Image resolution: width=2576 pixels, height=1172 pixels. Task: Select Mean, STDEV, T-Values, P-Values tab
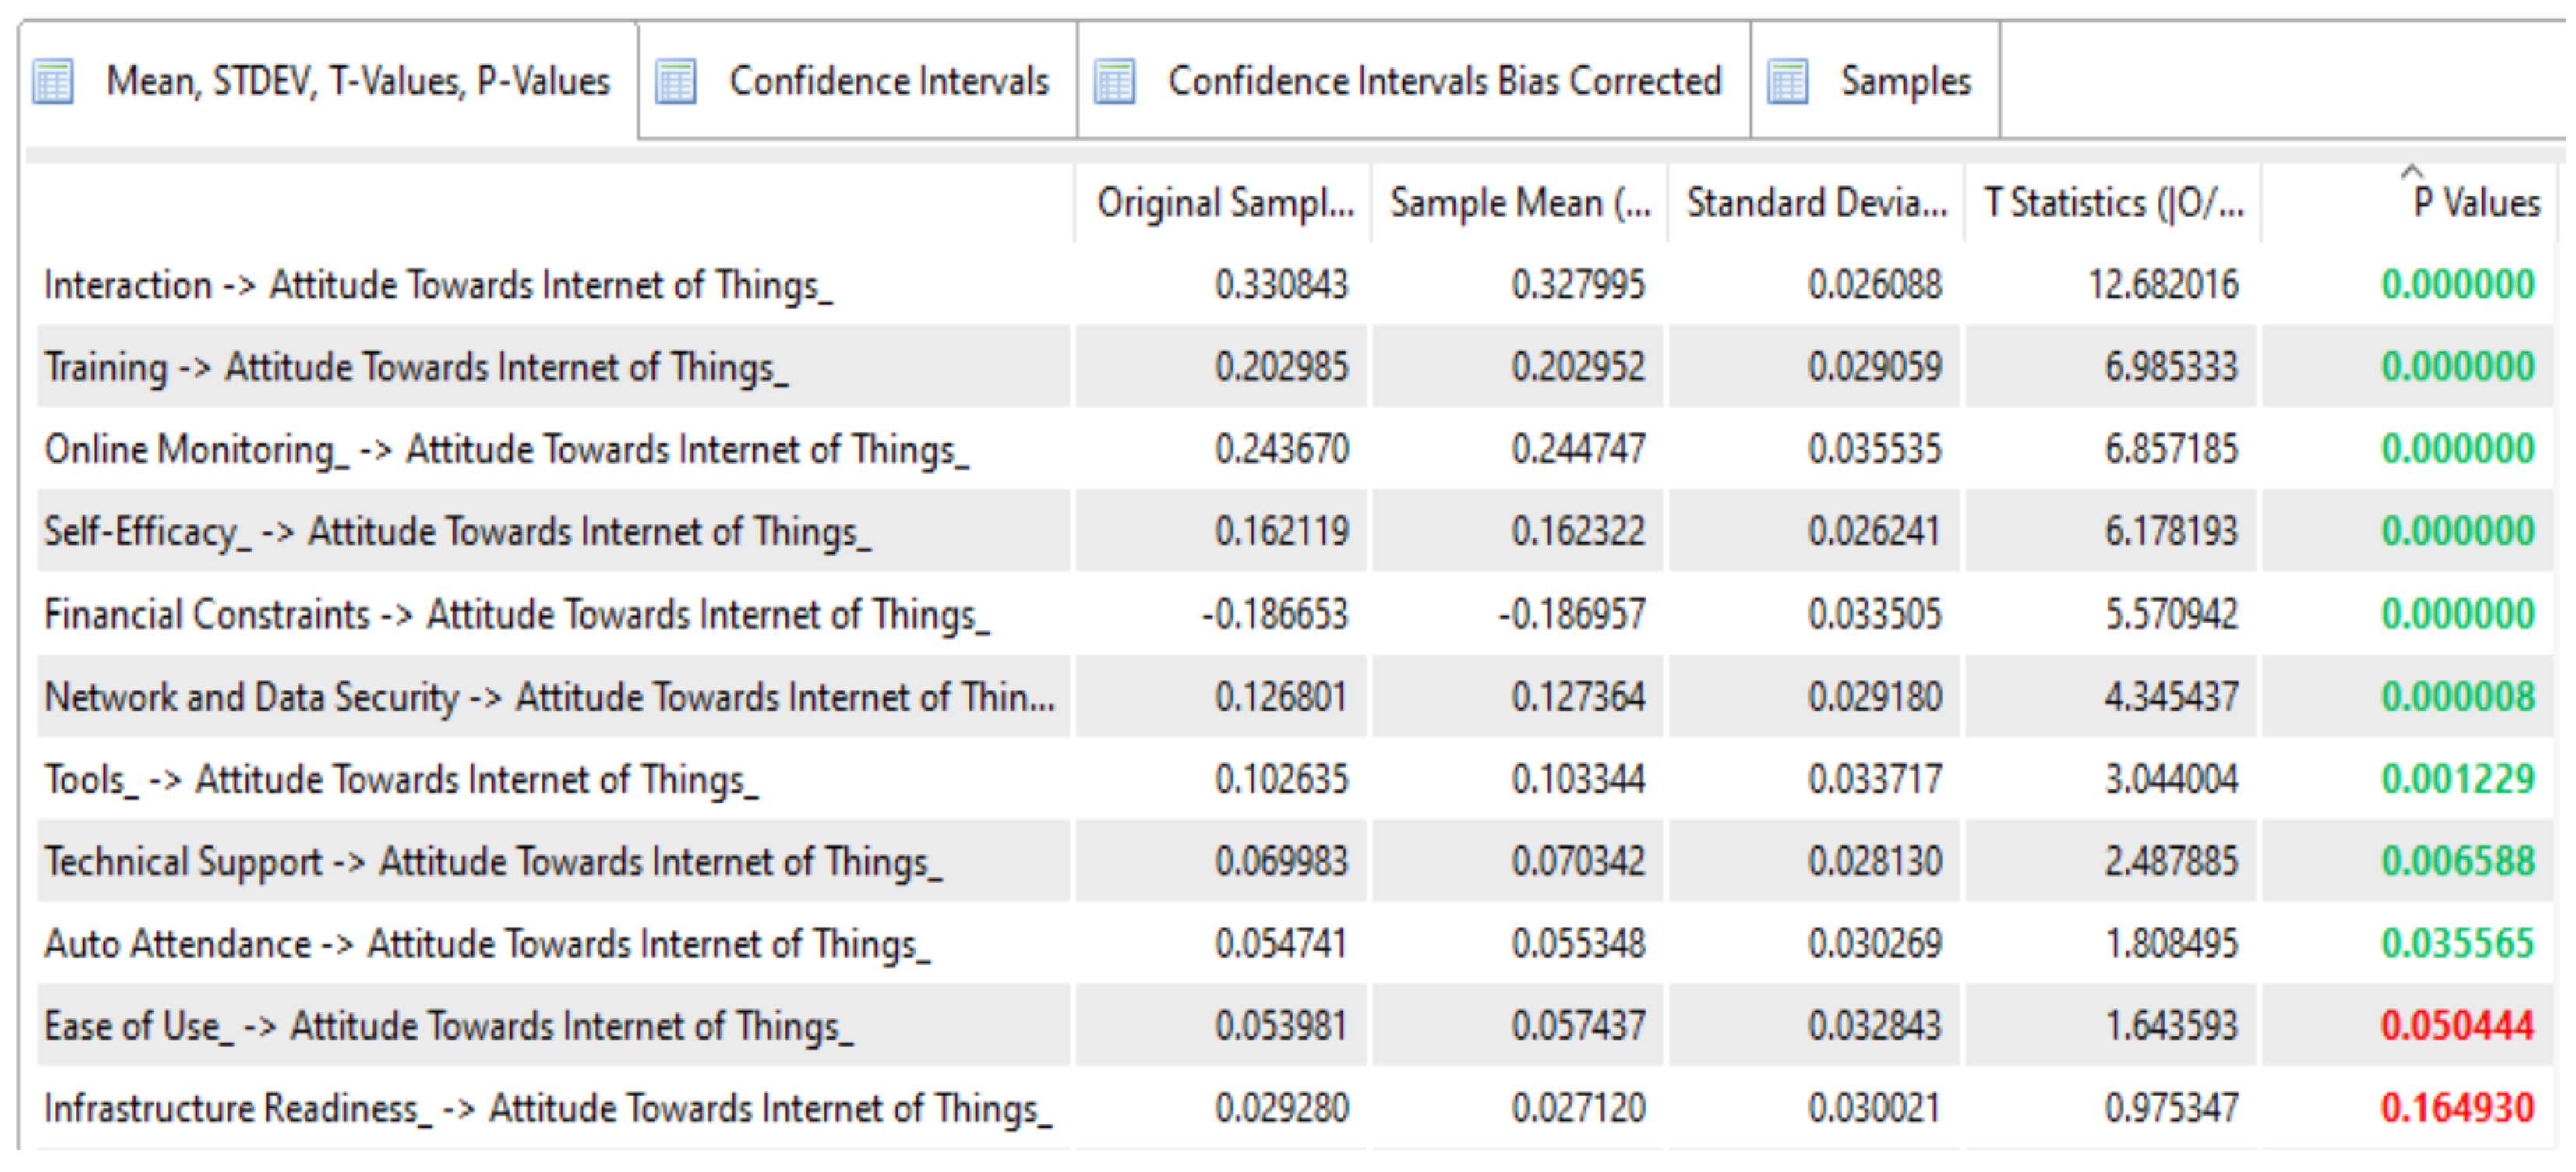click(357, 82)
